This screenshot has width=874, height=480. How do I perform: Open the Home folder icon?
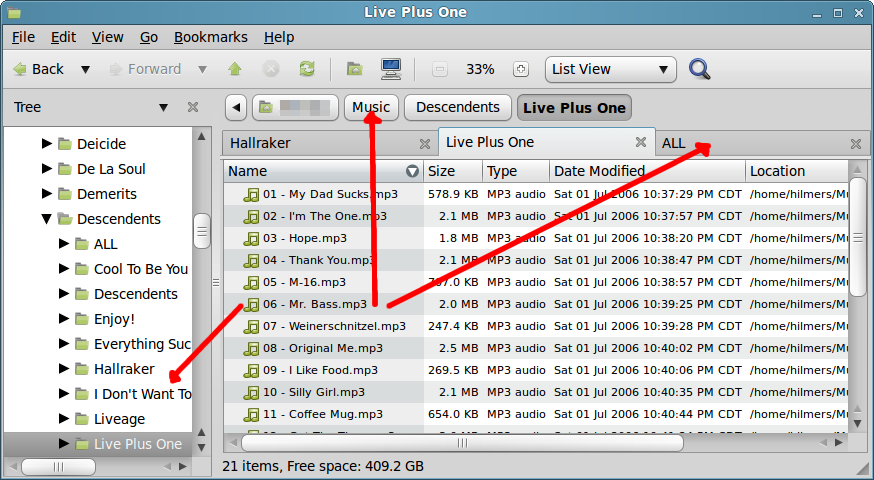pyautogui.click(x=354, y=69)
